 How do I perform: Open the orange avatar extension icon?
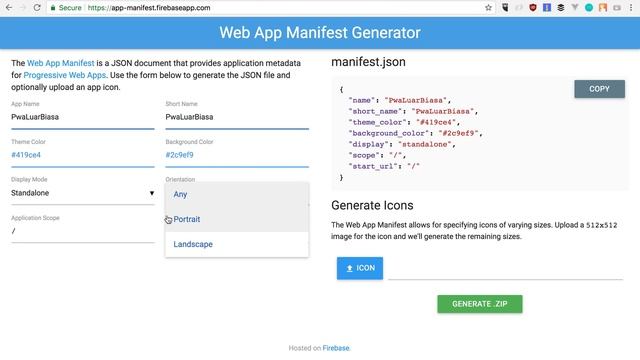[603, 7]
